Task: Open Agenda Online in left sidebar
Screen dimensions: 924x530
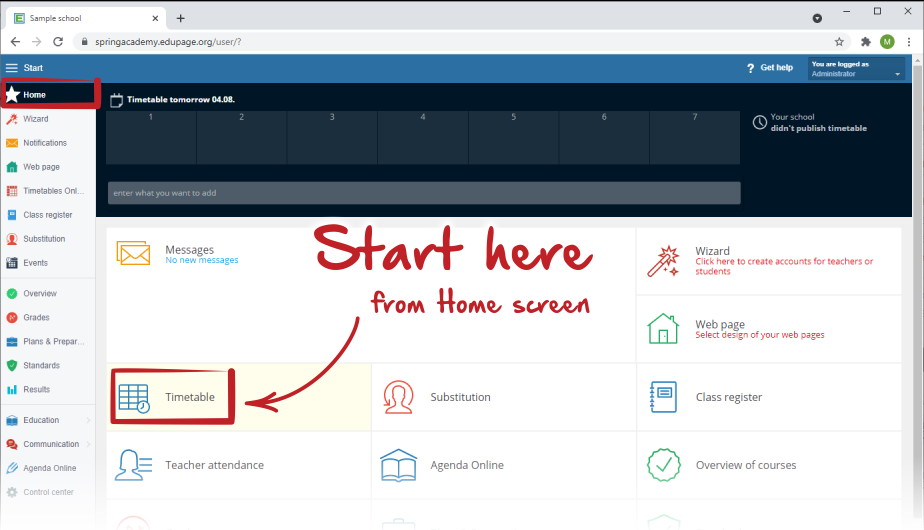Action: [50, 468]
